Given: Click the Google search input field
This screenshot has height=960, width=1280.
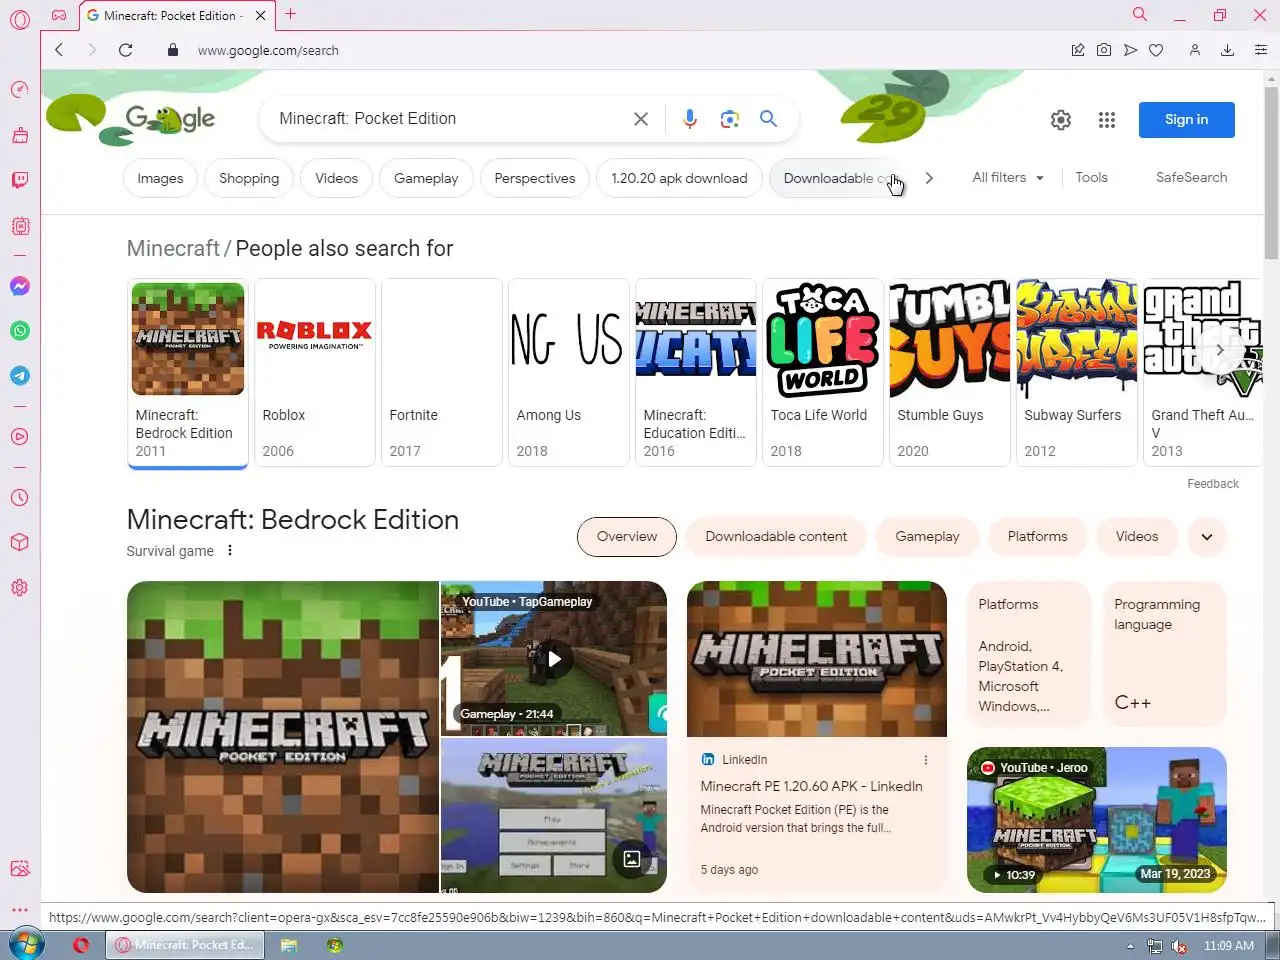Looking at the screenshot, I should 450,119.
